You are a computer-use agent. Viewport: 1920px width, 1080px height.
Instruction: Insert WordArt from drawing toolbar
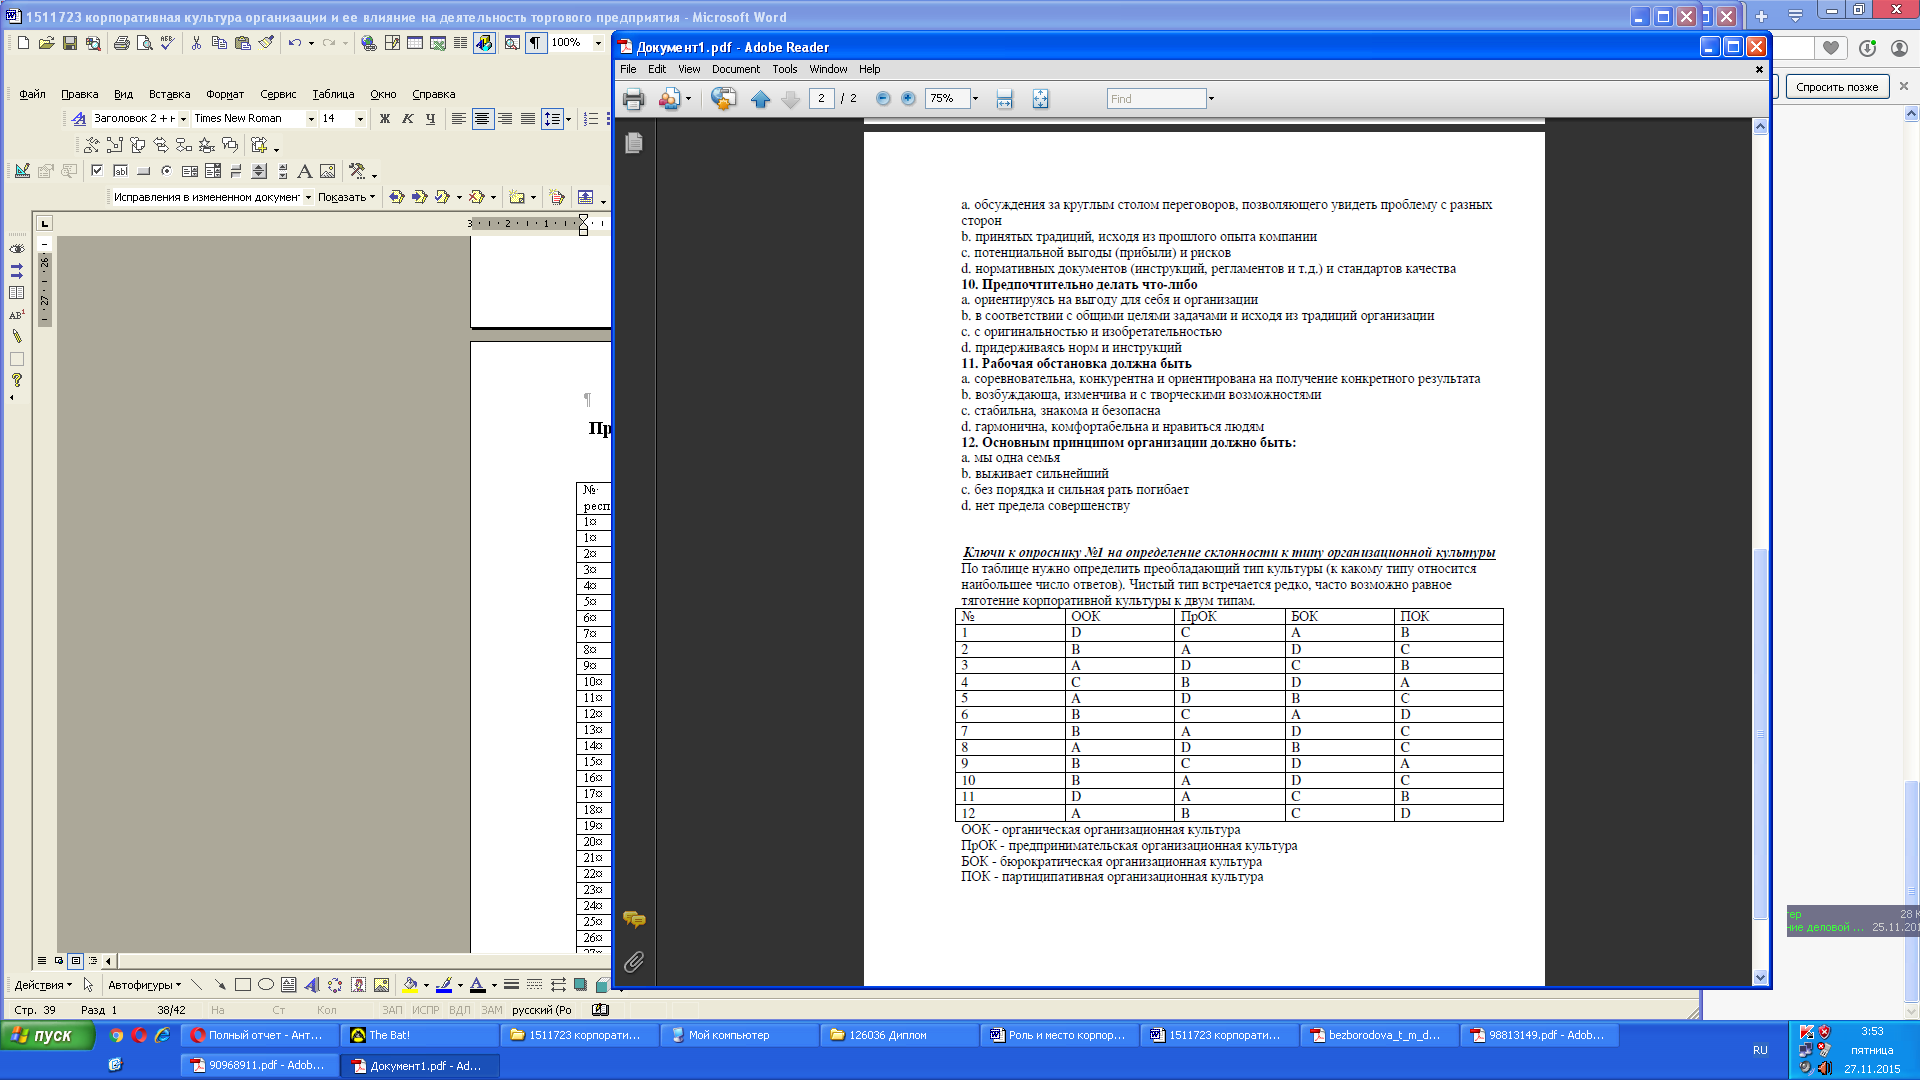pyautogui.click(x=312, y=985)
